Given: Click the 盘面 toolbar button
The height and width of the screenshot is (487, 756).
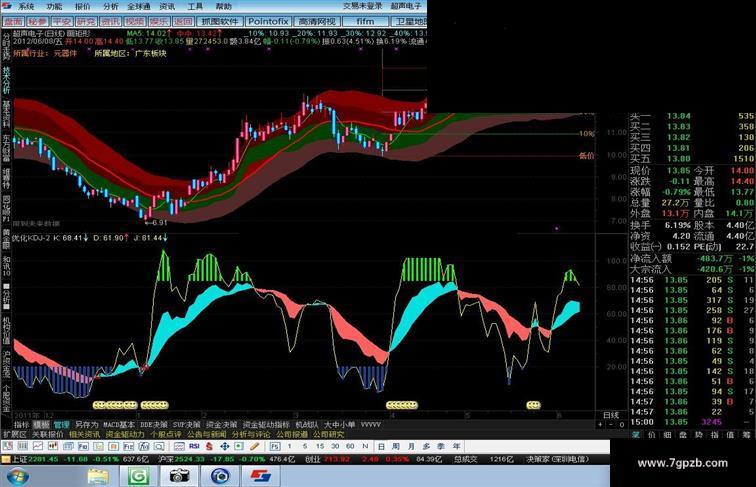Looking at the screenshot, I should 13,22.
